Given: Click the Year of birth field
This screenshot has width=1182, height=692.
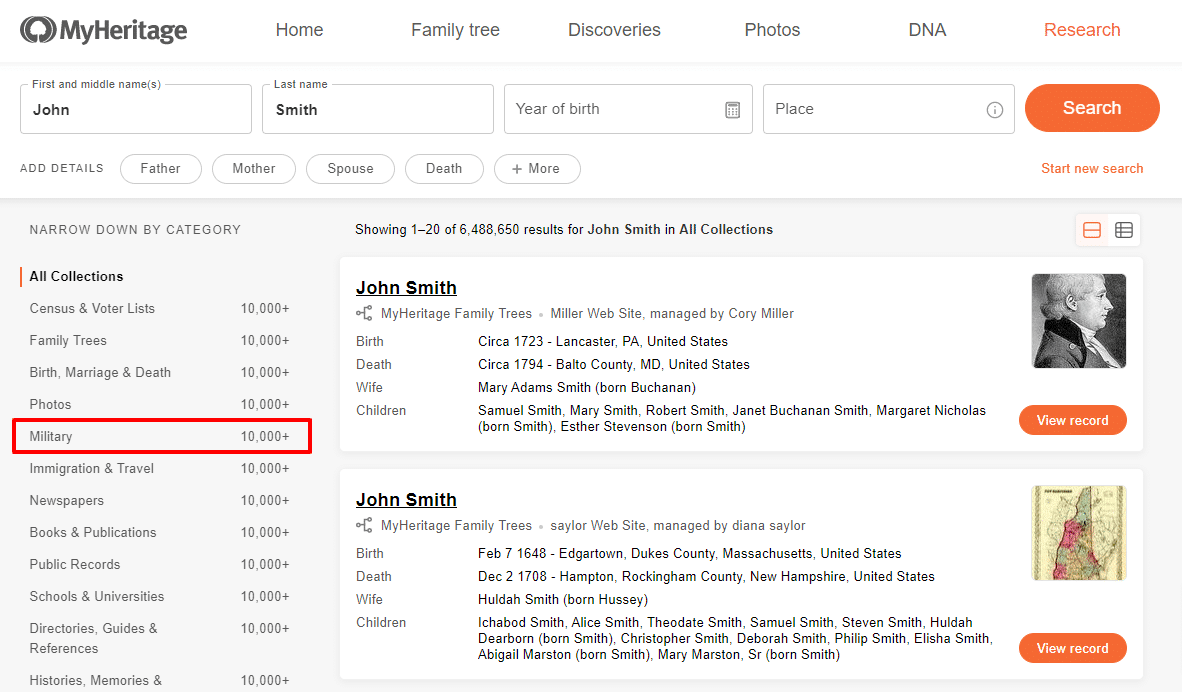Looking at the screenshot, I should (x=628, y=109).
